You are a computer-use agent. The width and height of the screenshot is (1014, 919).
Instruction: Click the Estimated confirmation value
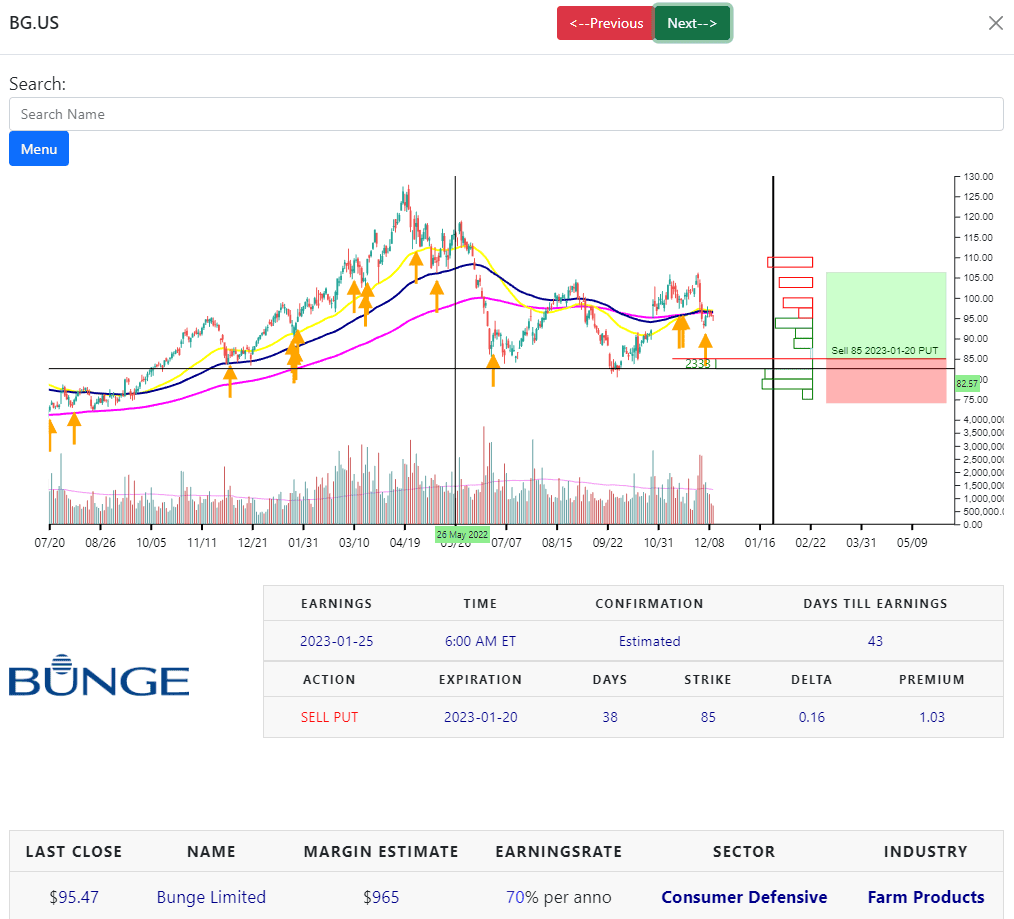point(649,641)
